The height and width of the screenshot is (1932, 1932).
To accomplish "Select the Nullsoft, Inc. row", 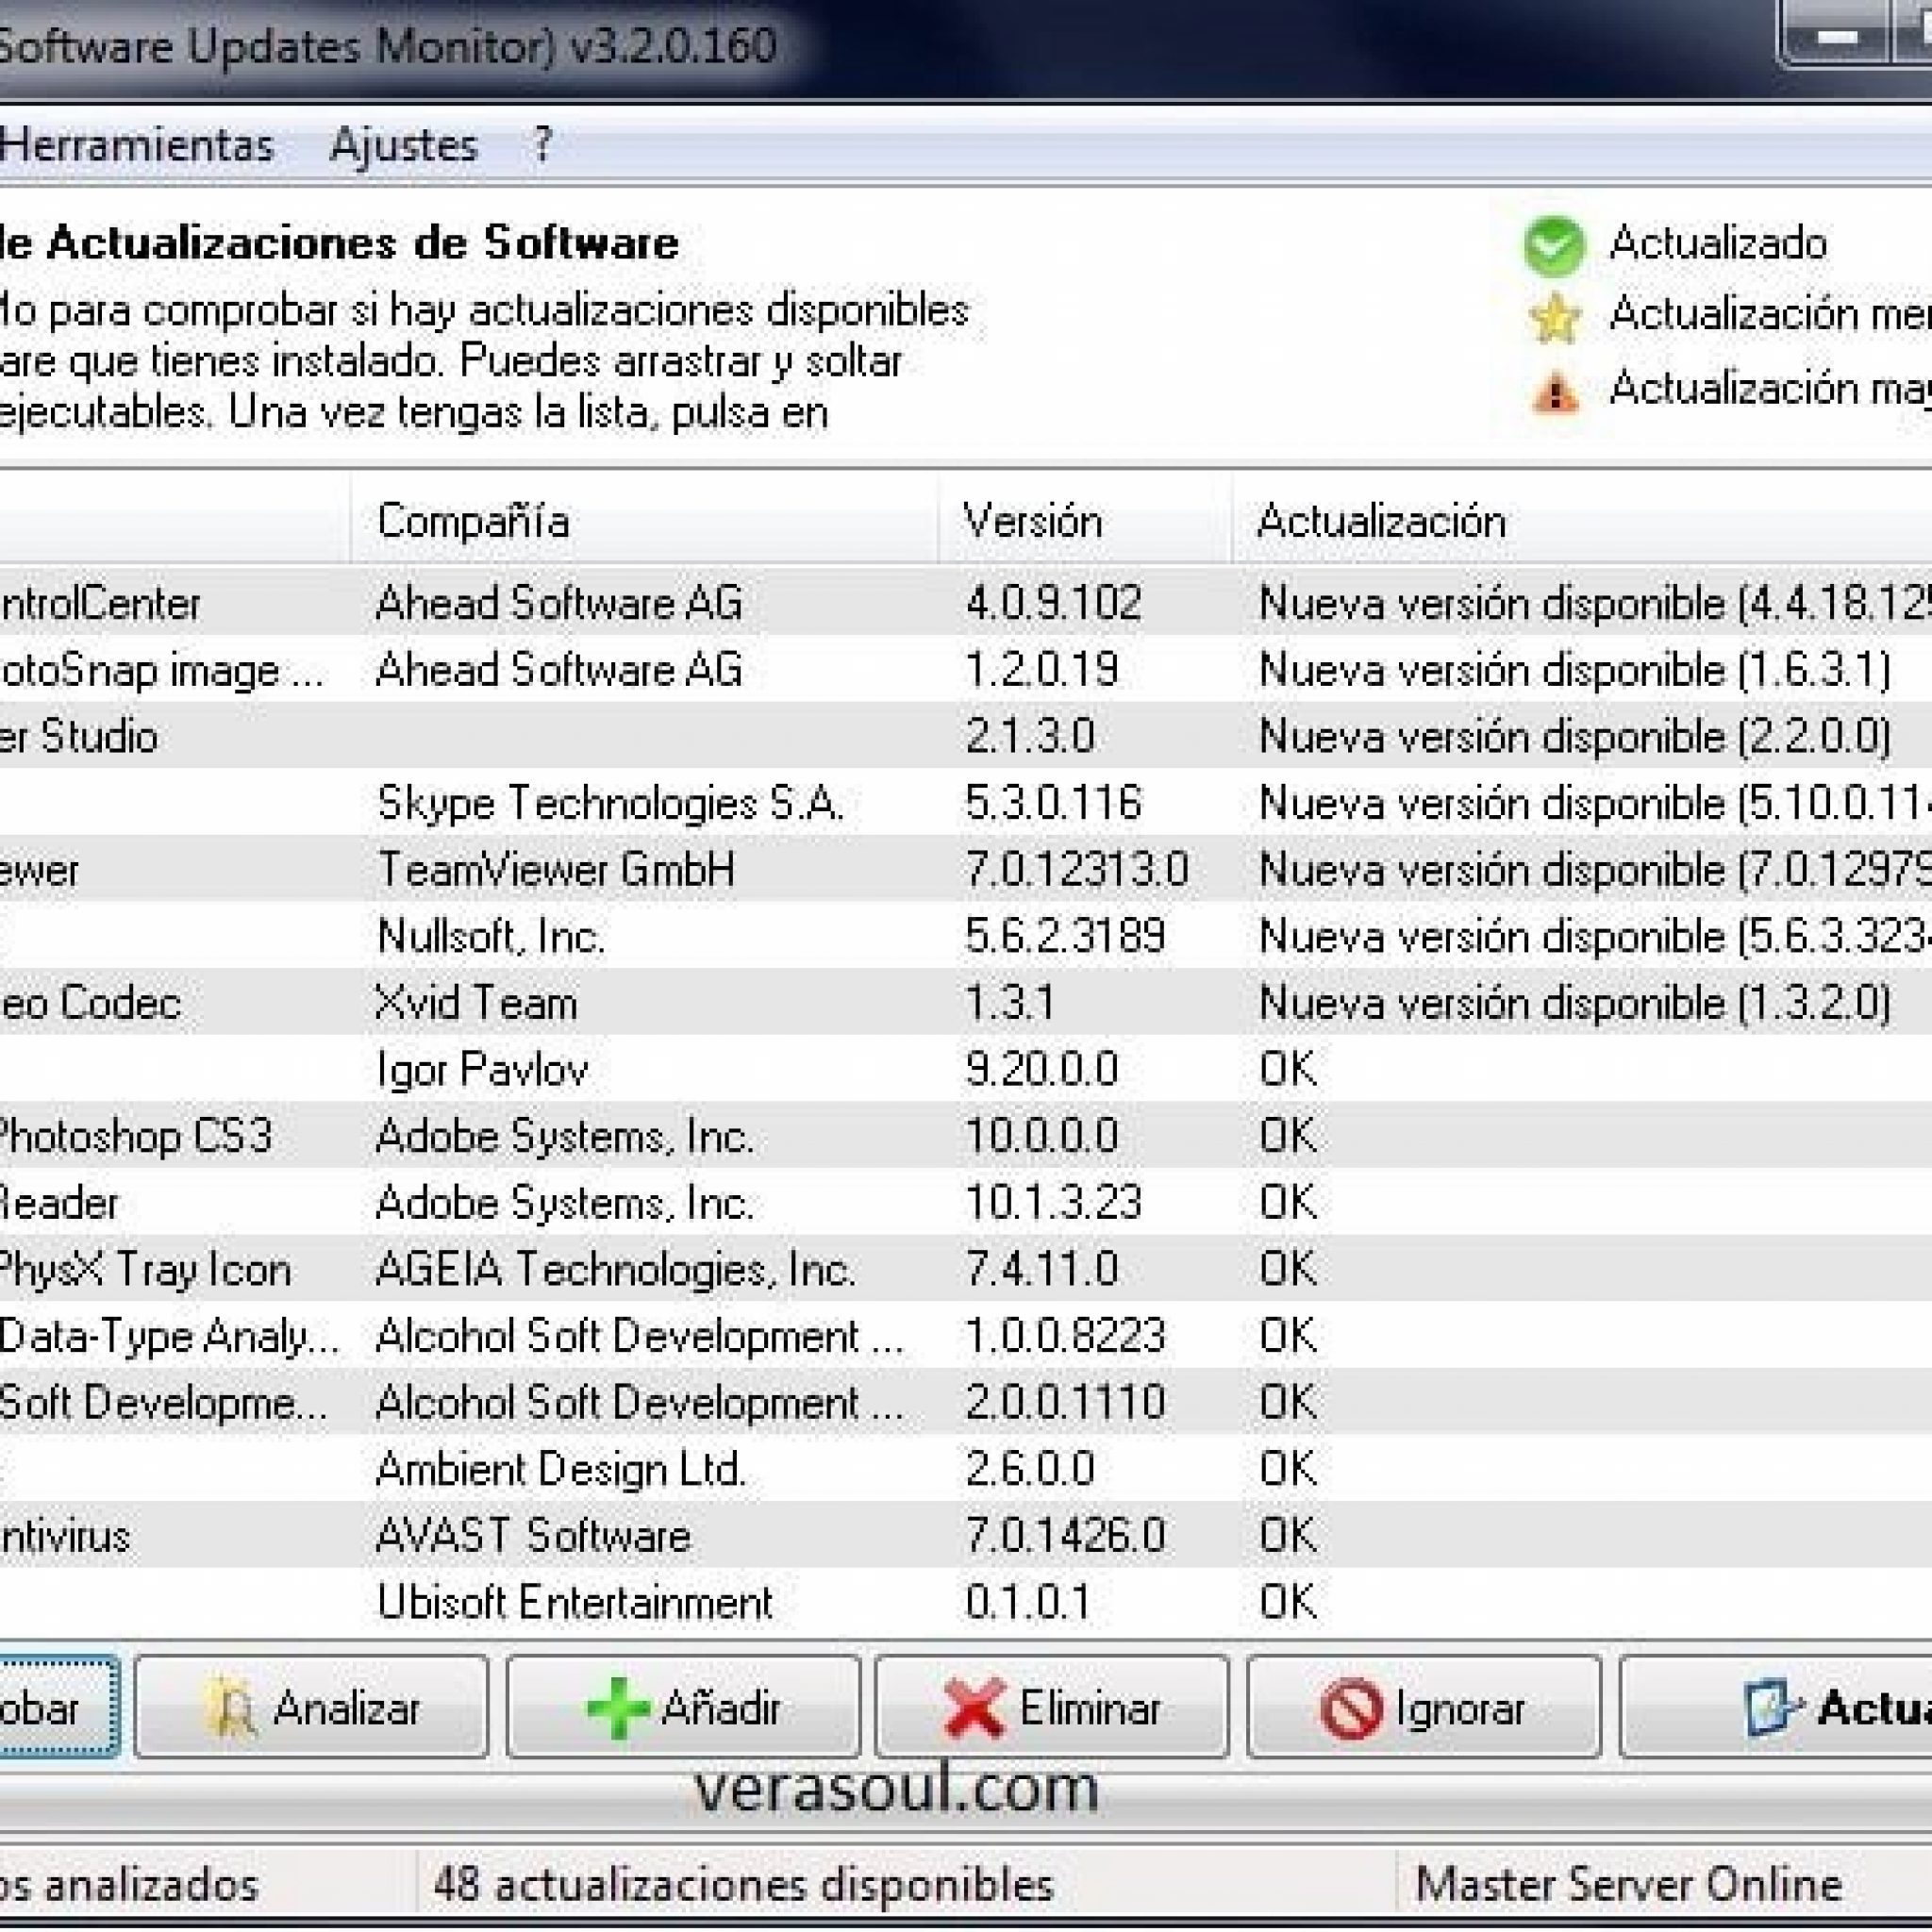I will click(966, 936).
